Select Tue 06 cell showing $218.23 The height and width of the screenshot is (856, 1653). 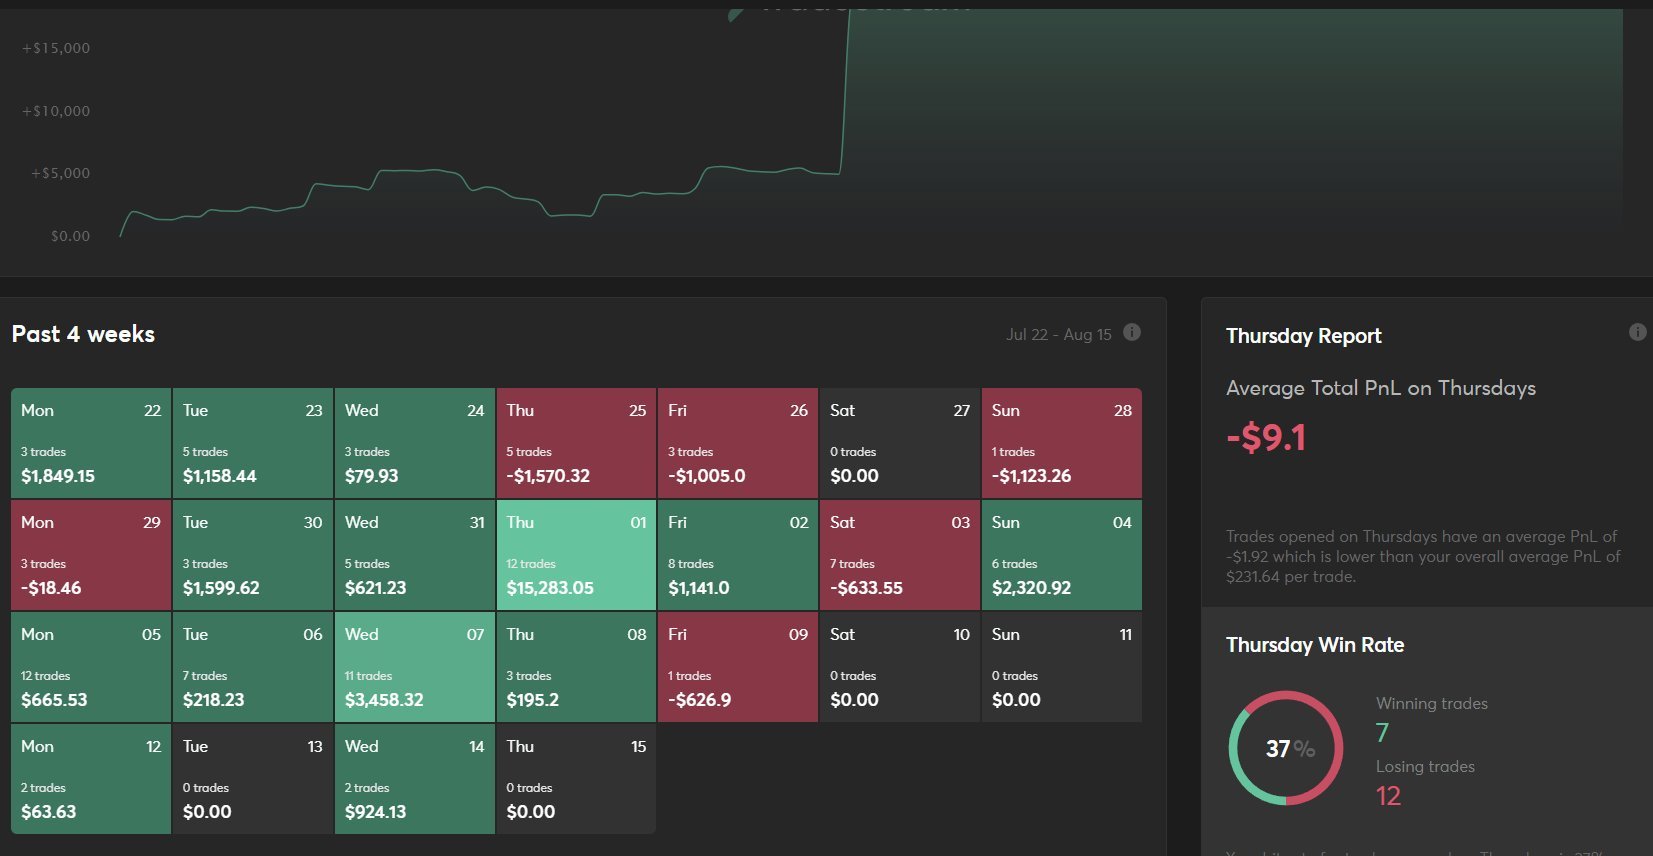(x=253, y=667)
